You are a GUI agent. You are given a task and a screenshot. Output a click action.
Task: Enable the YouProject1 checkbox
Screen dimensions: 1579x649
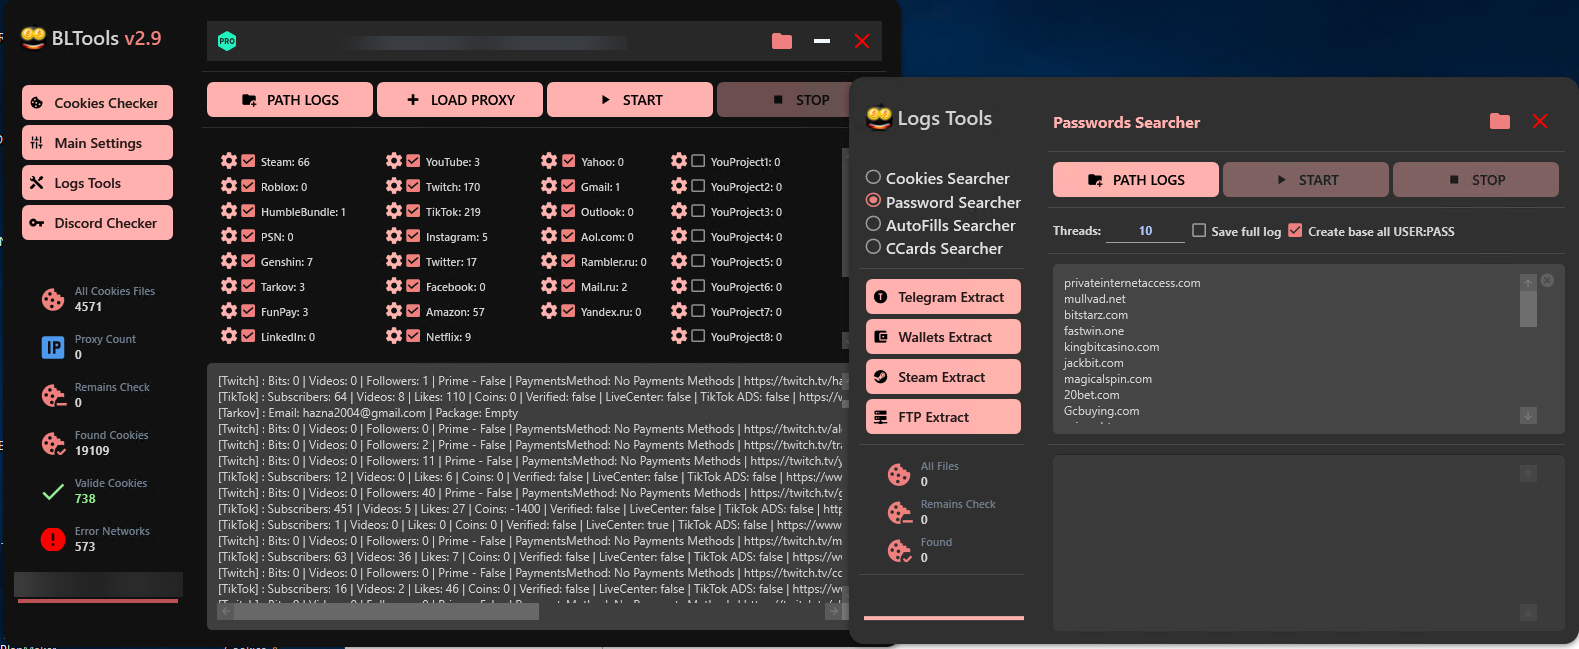698,161
